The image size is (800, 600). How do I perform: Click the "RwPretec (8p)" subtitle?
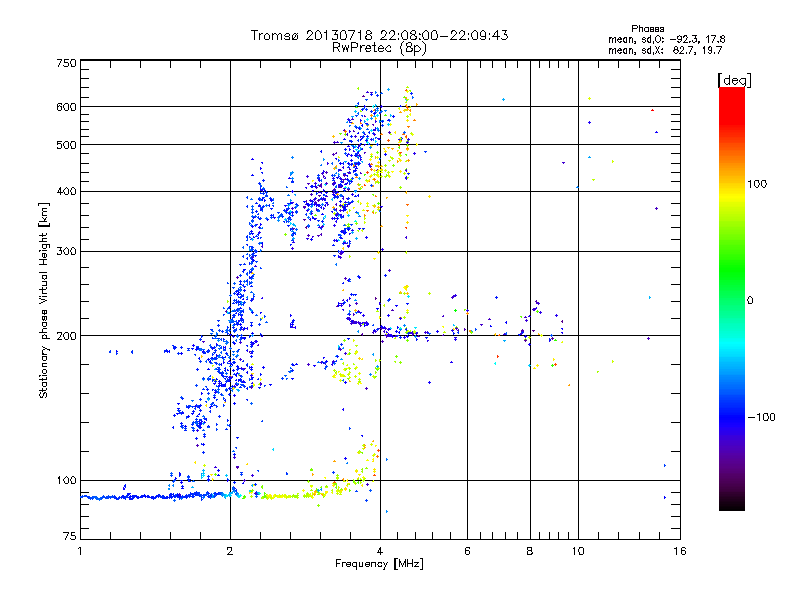[x=379, y=48]
